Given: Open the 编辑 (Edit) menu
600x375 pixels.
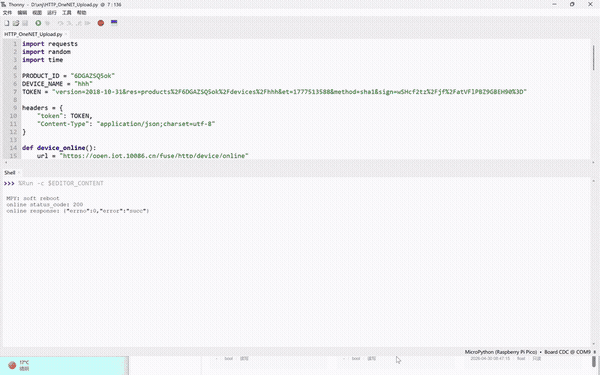Looking at the screenshot, I should (x=22, y=13).
